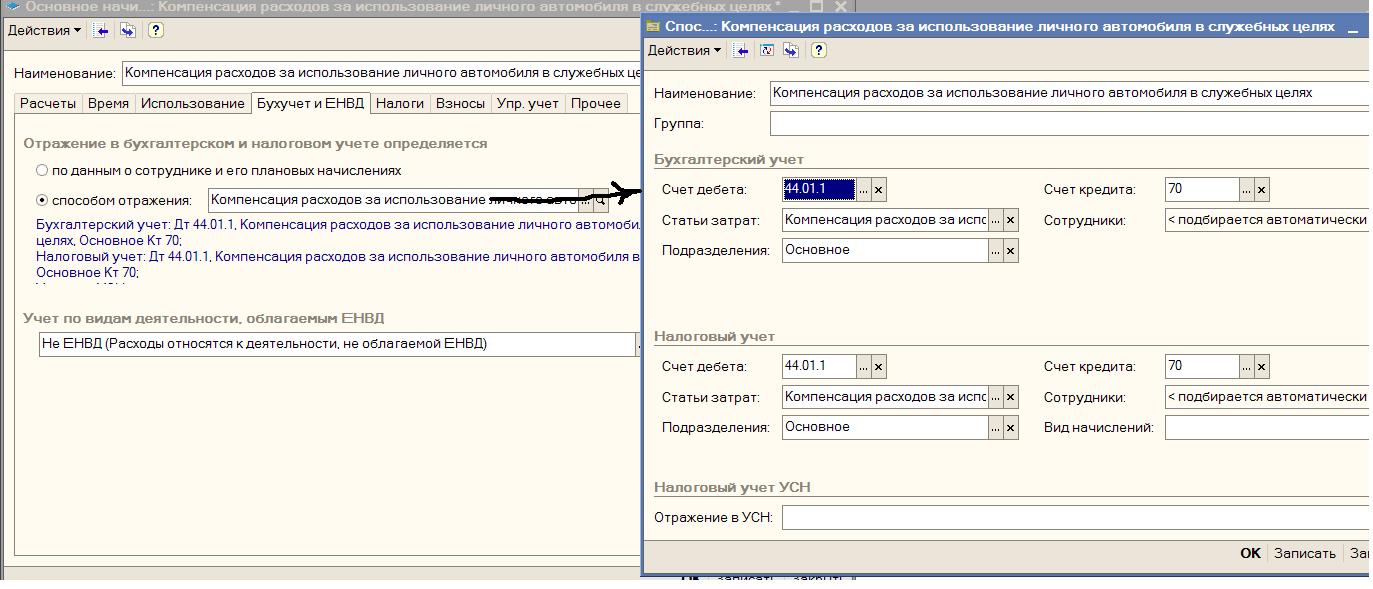Clear Счет дебета in Бухгалтерский учет section
Image resolution: width=1373 pixels, height=589 pixels.
click(x=878, y=189)
